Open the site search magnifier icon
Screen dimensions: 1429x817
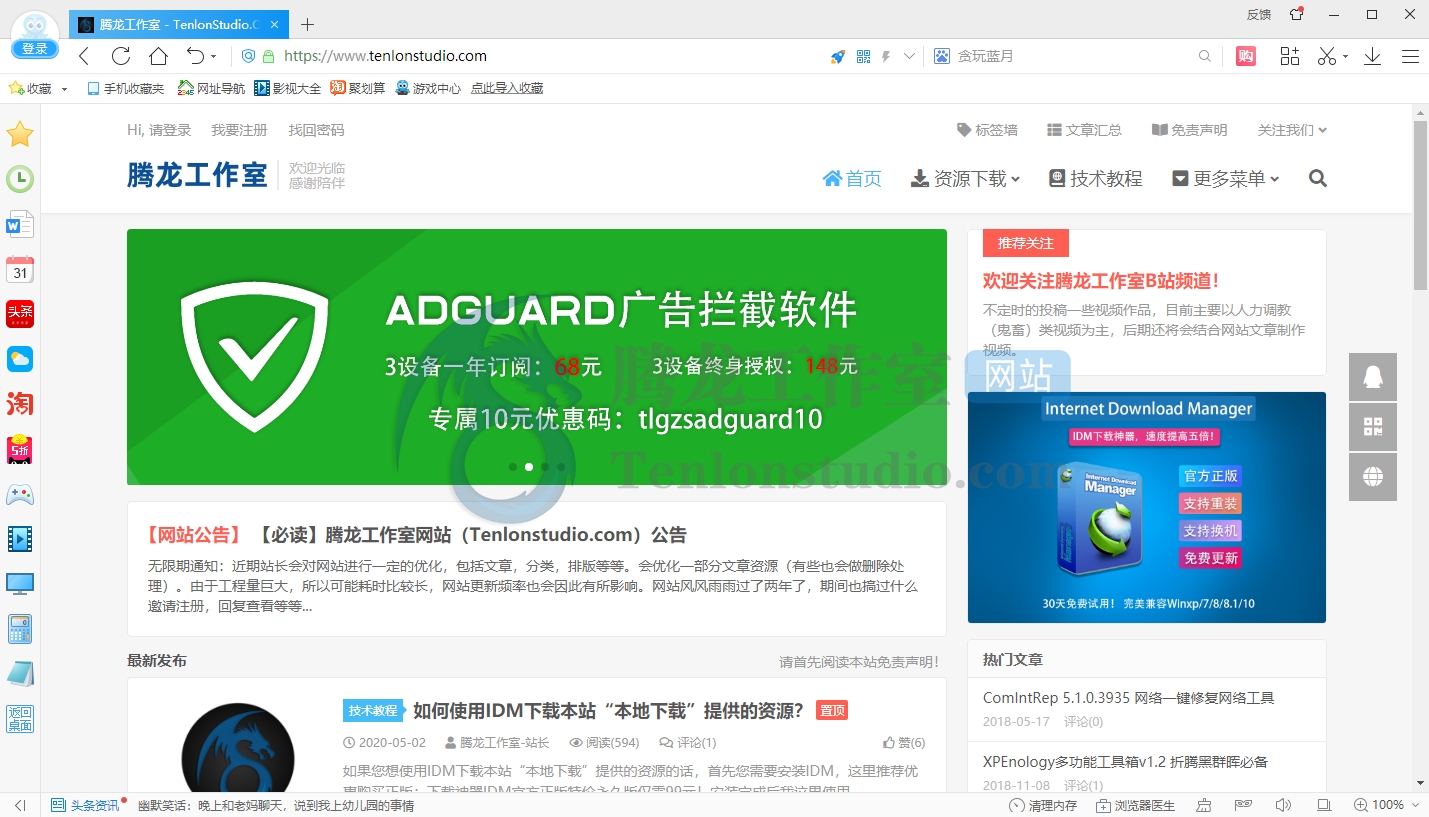1318,179
